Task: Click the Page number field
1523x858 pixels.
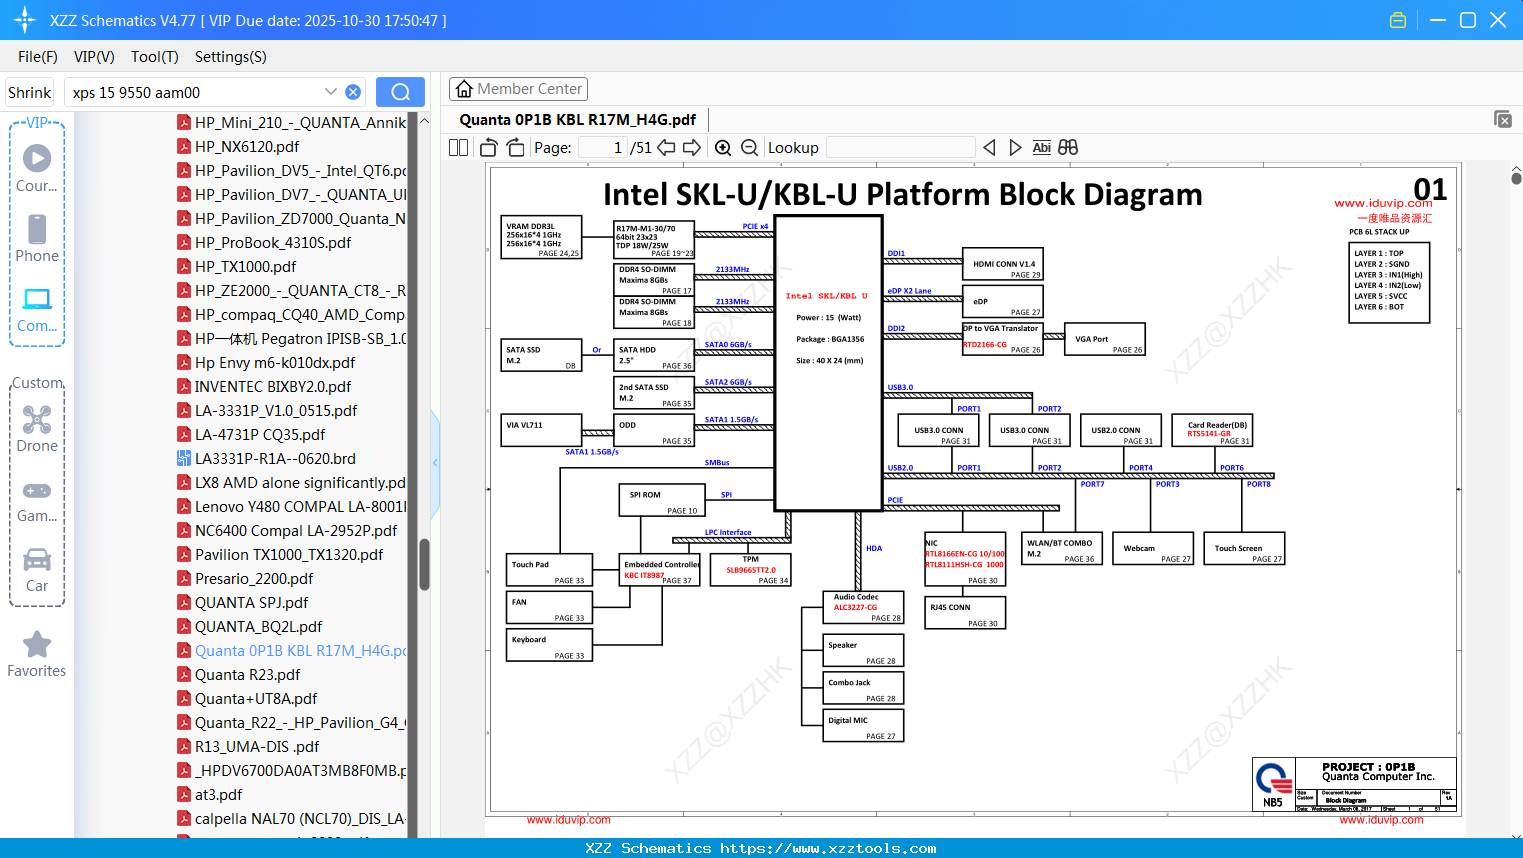Action: click(x=602, y=147)
